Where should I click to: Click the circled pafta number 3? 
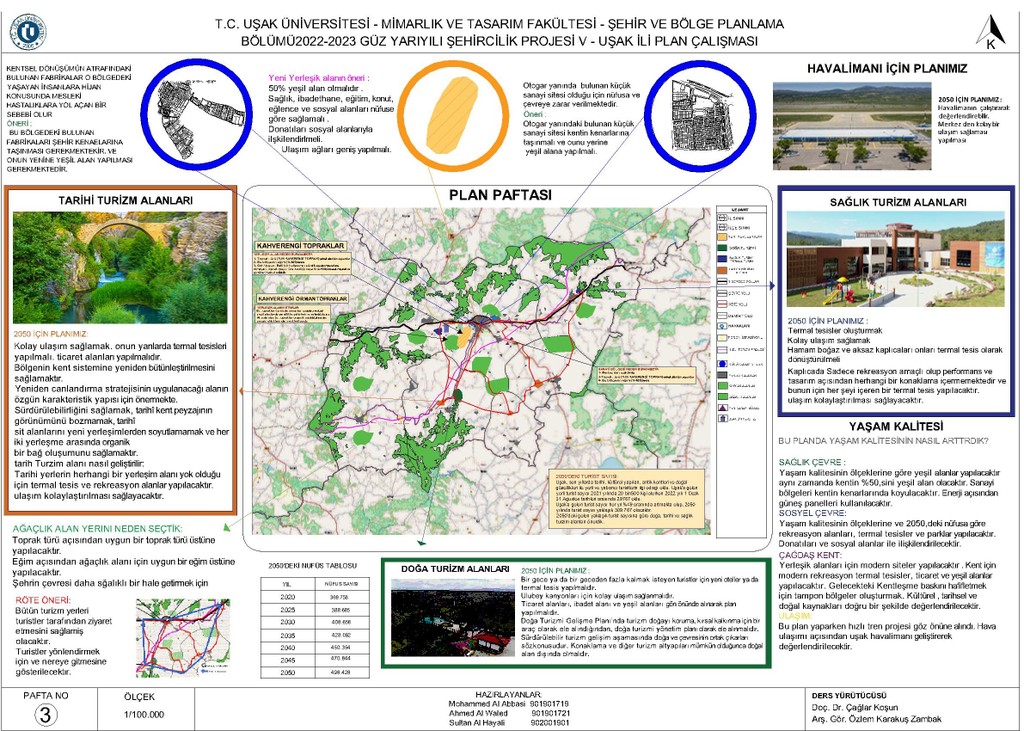tap(45, 715)
